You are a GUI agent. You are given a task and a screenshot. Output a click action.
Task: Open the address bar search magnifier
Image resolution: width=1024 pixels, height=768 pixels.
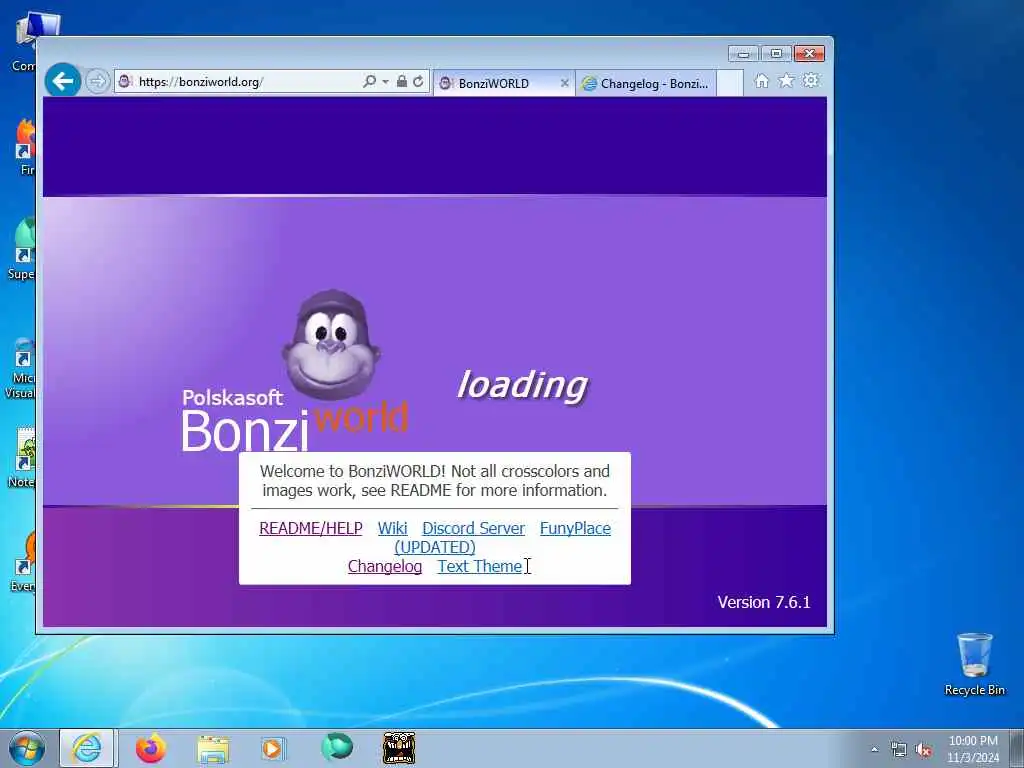point(370,82)
